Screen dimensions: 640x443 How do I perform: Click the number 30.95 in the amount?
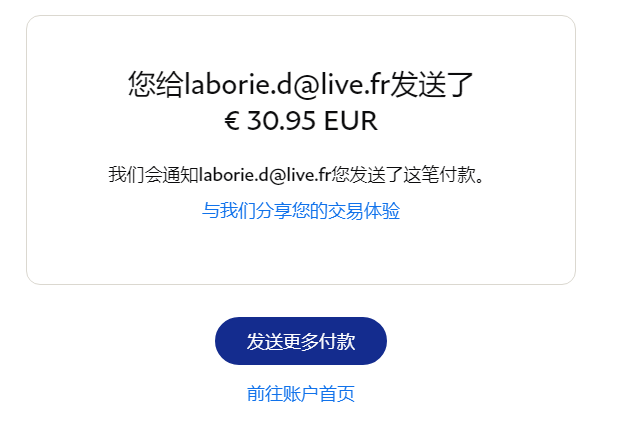pos(281,121)
